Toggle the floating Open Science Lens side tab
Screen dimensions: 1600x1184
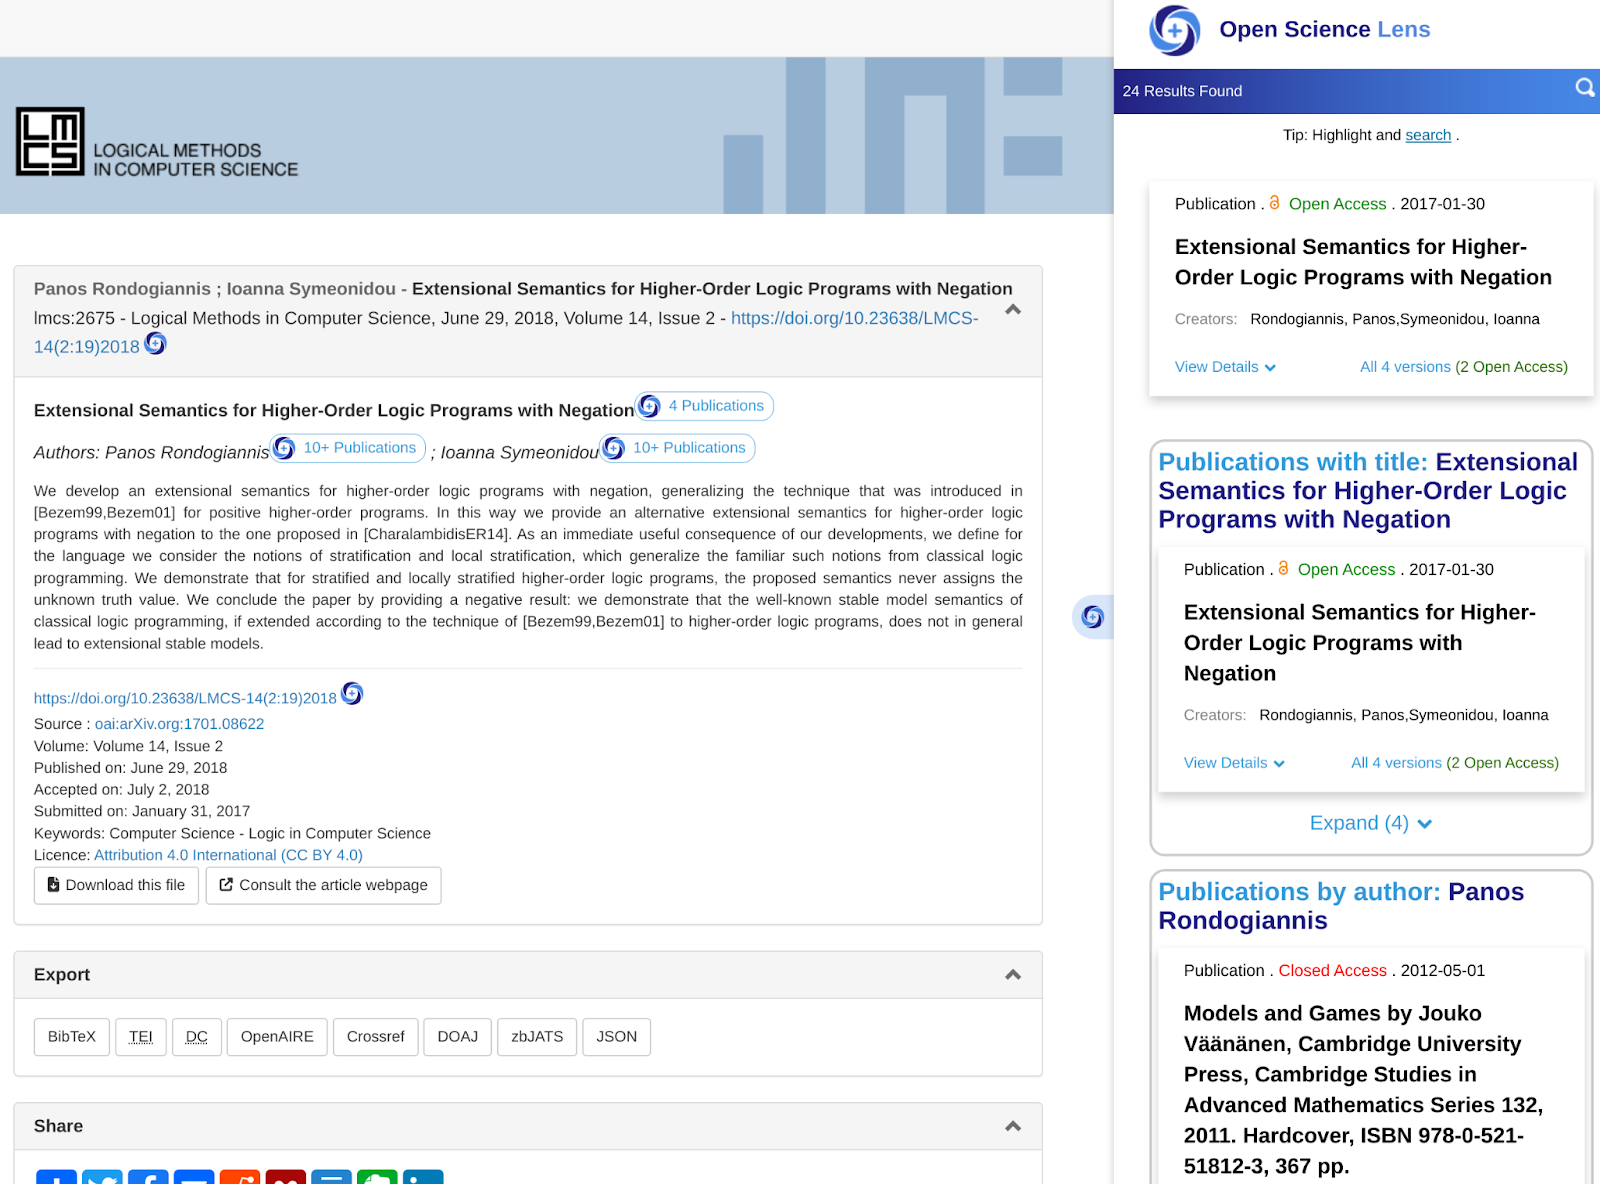point(1093,617)
